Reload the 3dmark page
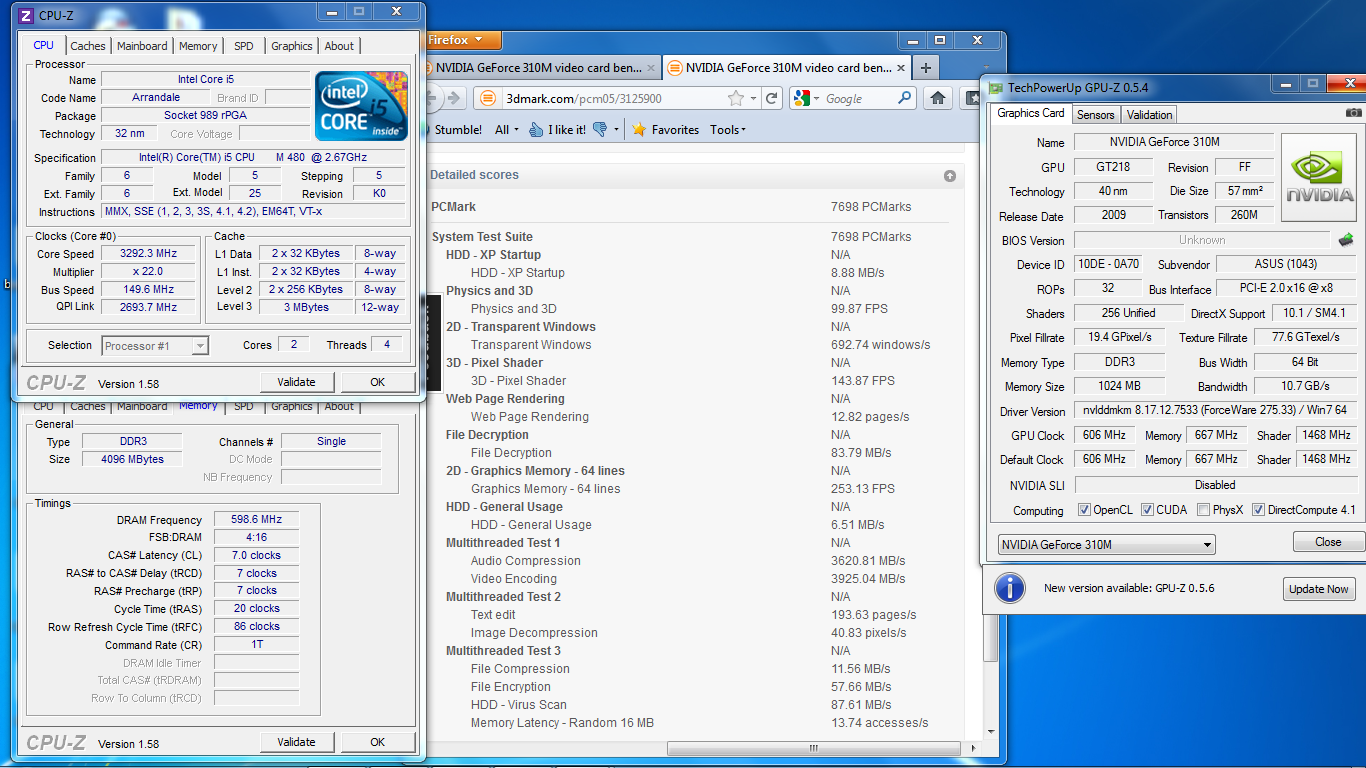This screenshot has height=768, width=1366. click(771, 98)
